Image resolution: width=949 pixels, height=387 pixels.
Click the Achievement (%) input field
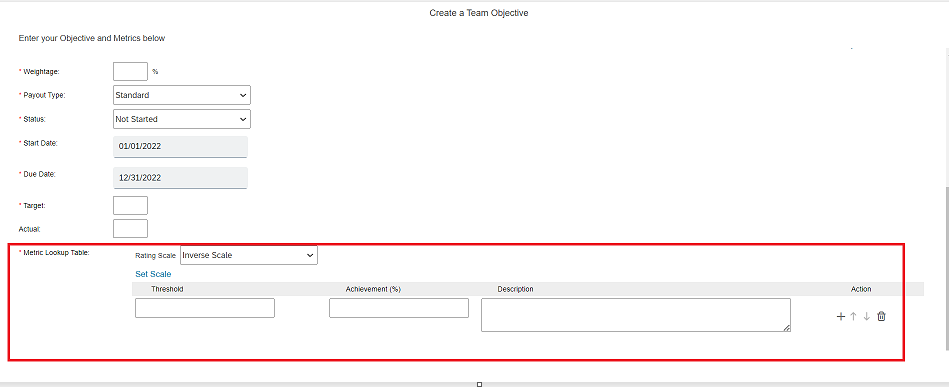click(x=399, y=308)
